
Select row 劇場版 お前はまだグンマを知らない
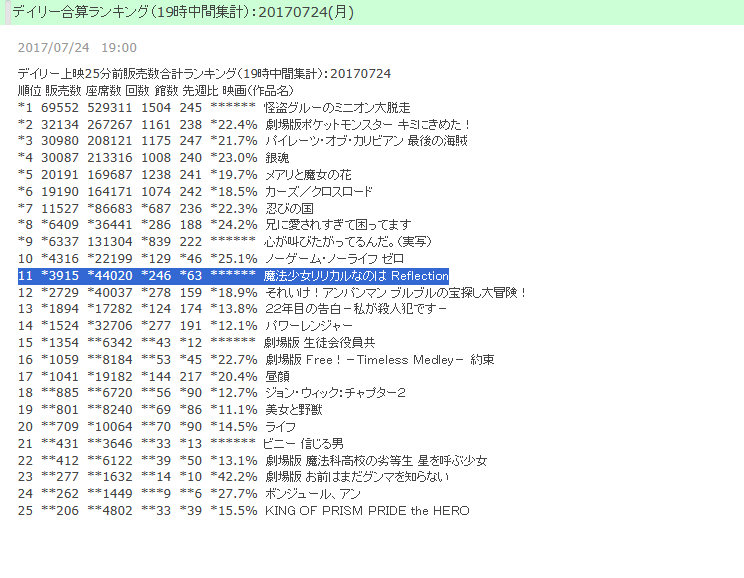[x=233, y=477]
